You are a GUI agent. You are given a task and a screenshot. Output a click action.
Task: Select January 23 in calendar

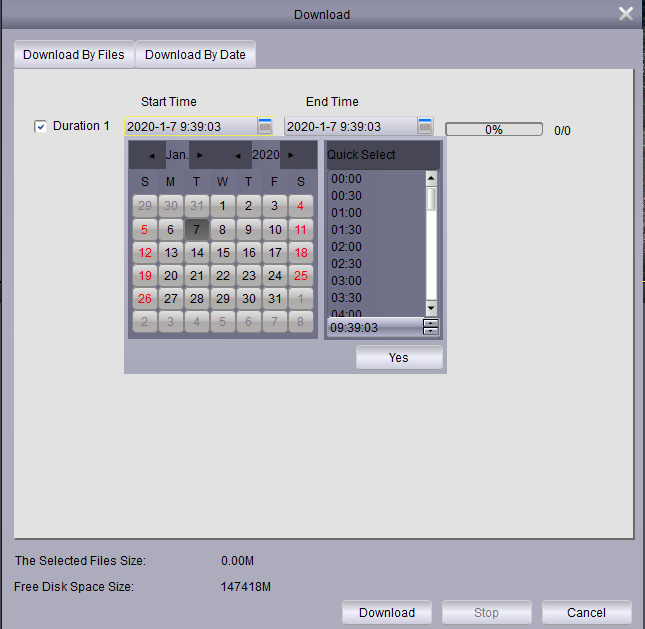tap(248, 275)
